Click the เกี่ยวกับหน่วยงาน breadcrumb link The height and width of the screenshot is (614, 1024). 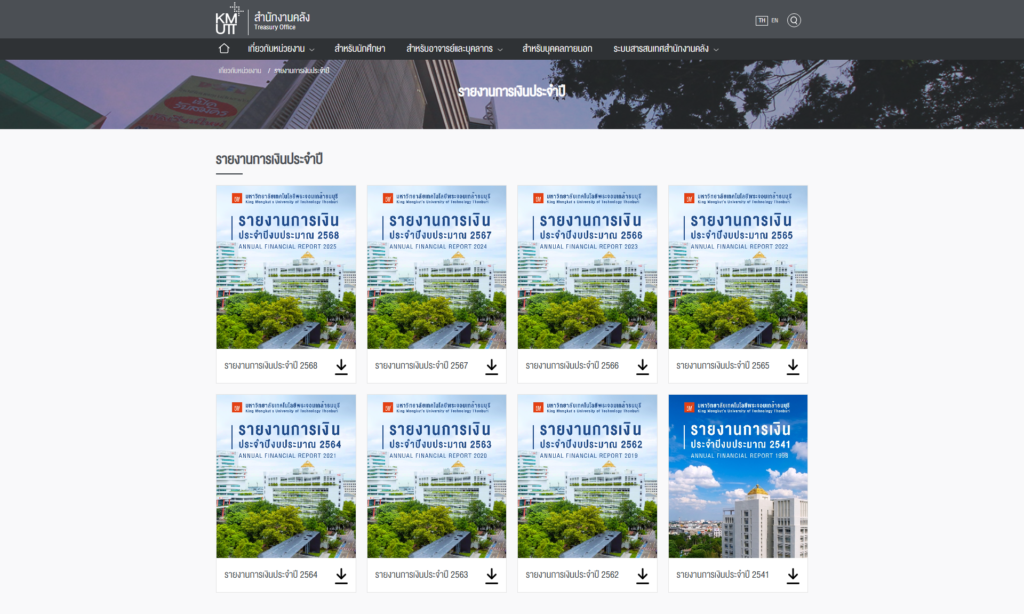pos(240,71)
